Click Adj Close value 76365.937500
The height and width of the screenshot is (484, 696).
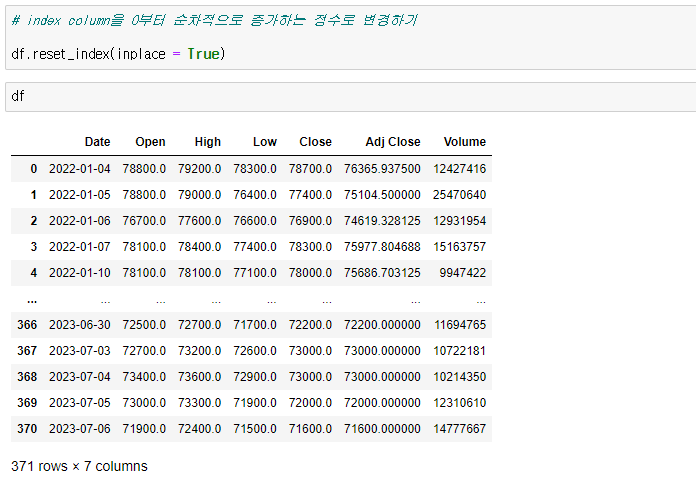click(x=382, y=169)
